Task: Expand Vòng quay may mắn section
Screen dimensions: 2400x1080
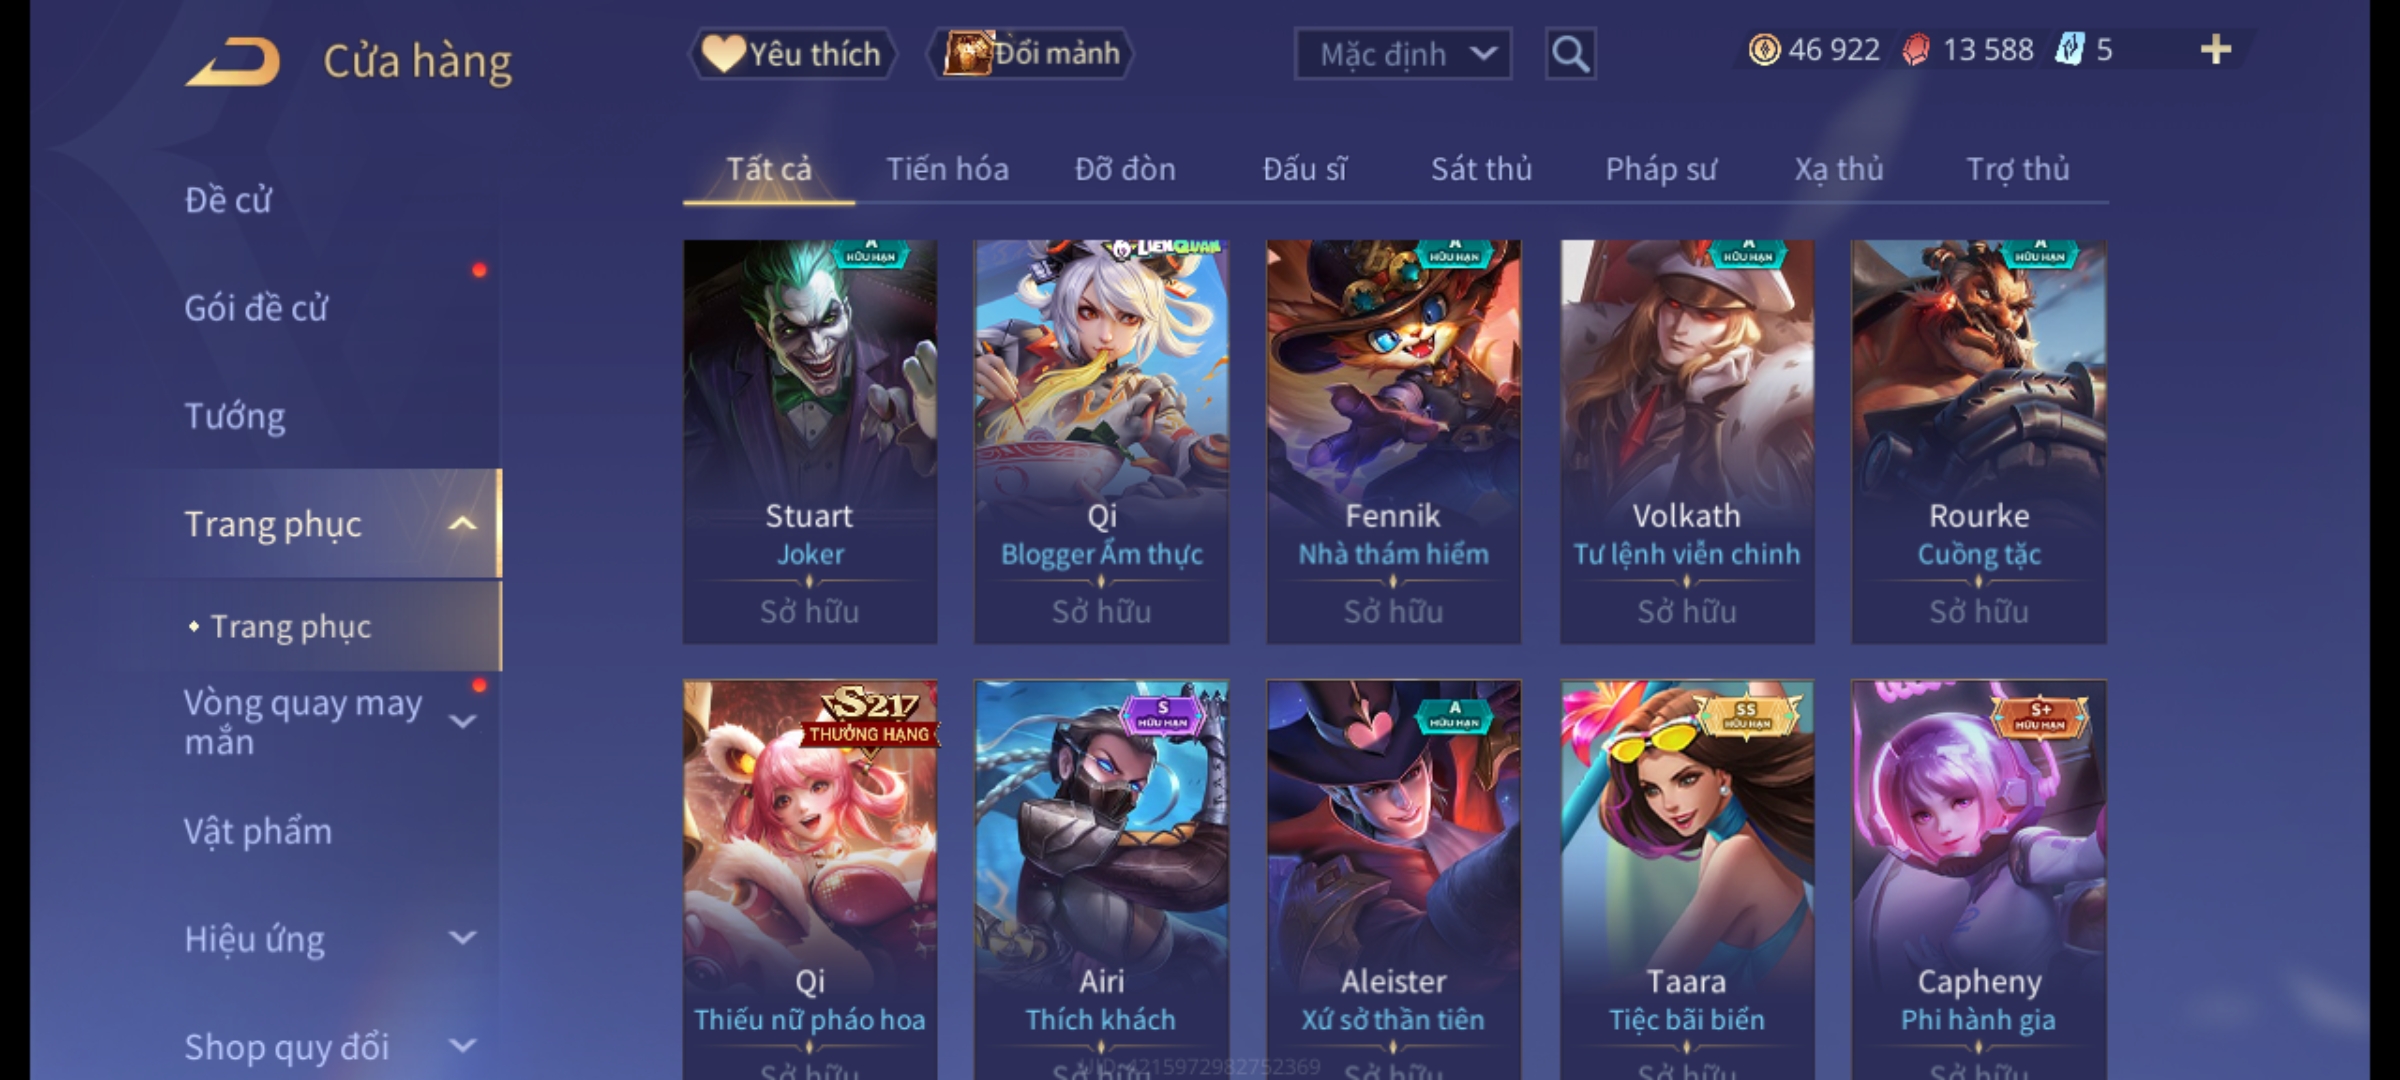Action: tap(462, 722)
